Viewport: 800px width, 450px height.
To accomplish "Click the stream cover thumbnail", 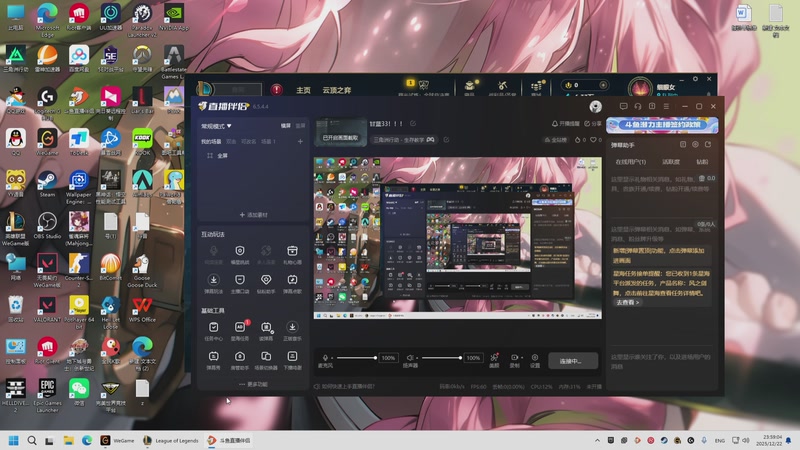I will [x=341, y=132].
